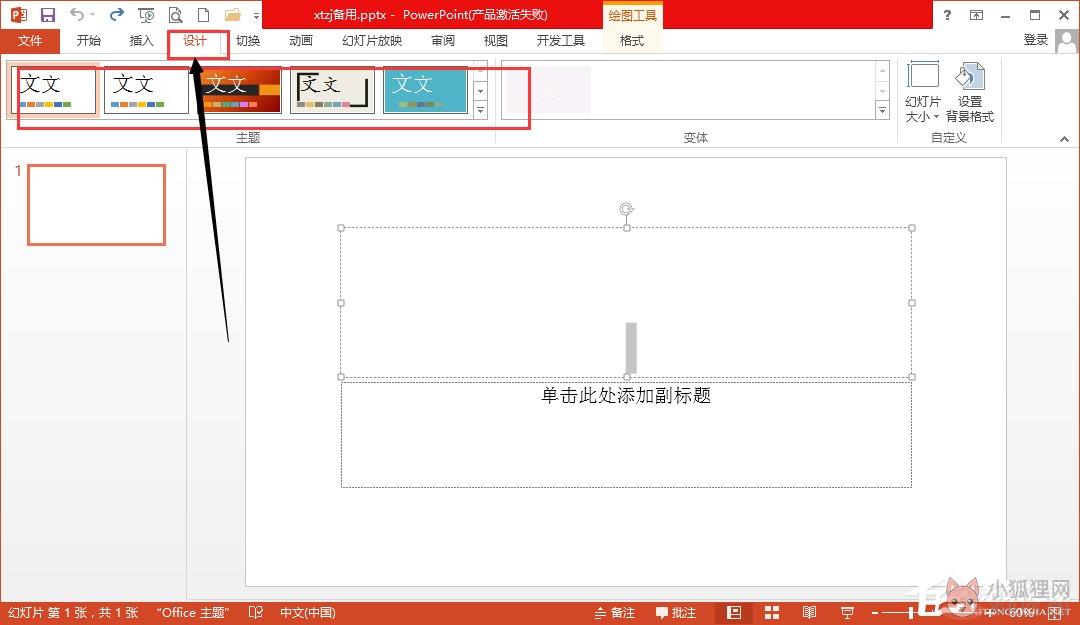Image resolution: width=1080 pixels, height=625 pixels.
Task: Open the 视图 tab
Action: tap(495, 41)
